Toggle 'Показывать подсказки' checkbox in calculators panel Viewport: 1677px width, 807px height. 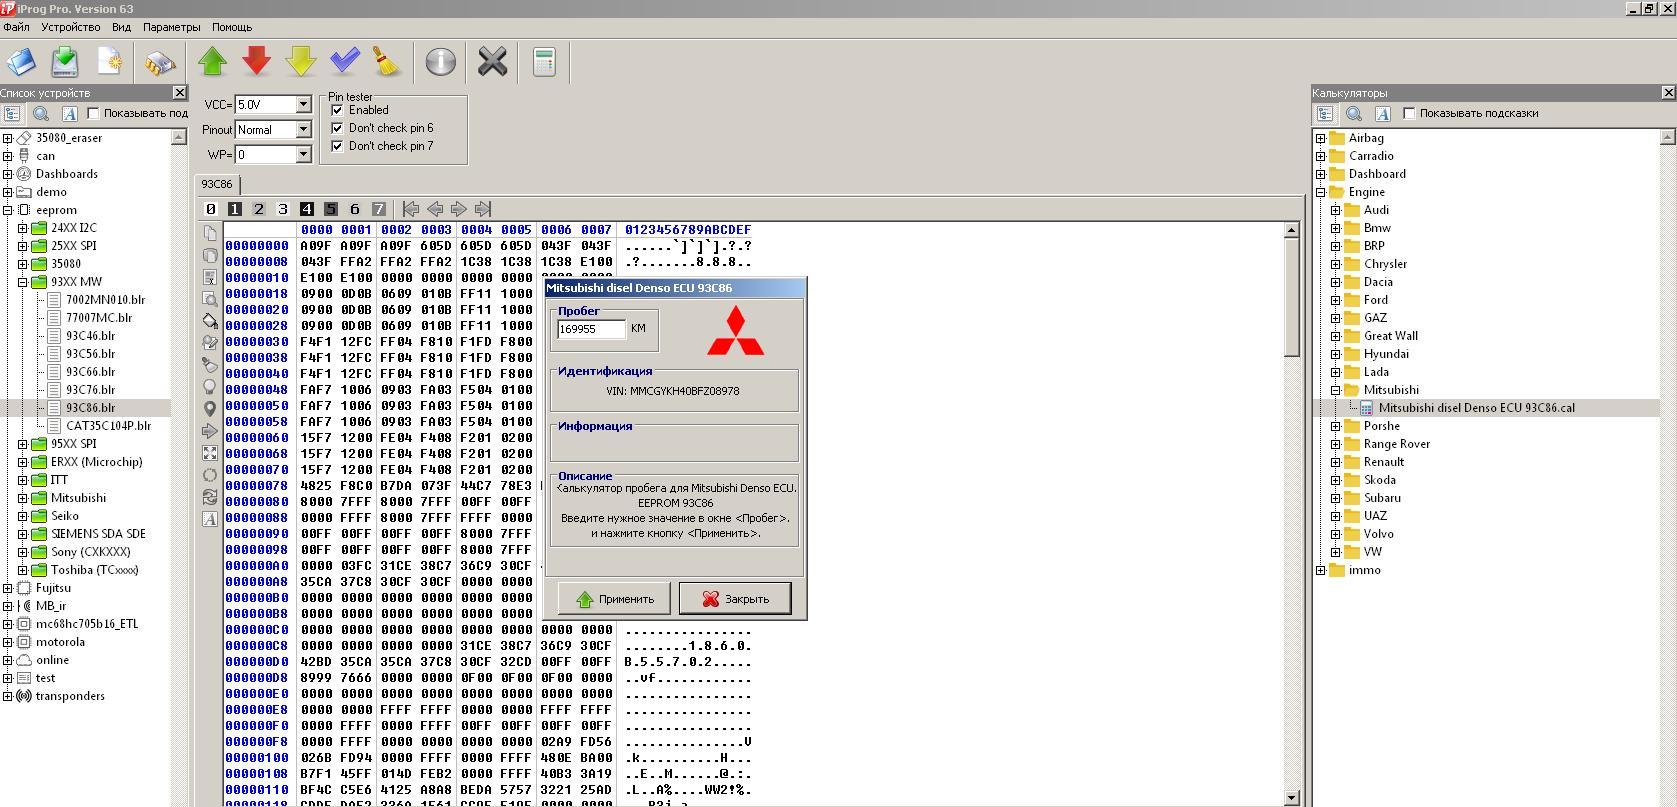(1409, 113)
